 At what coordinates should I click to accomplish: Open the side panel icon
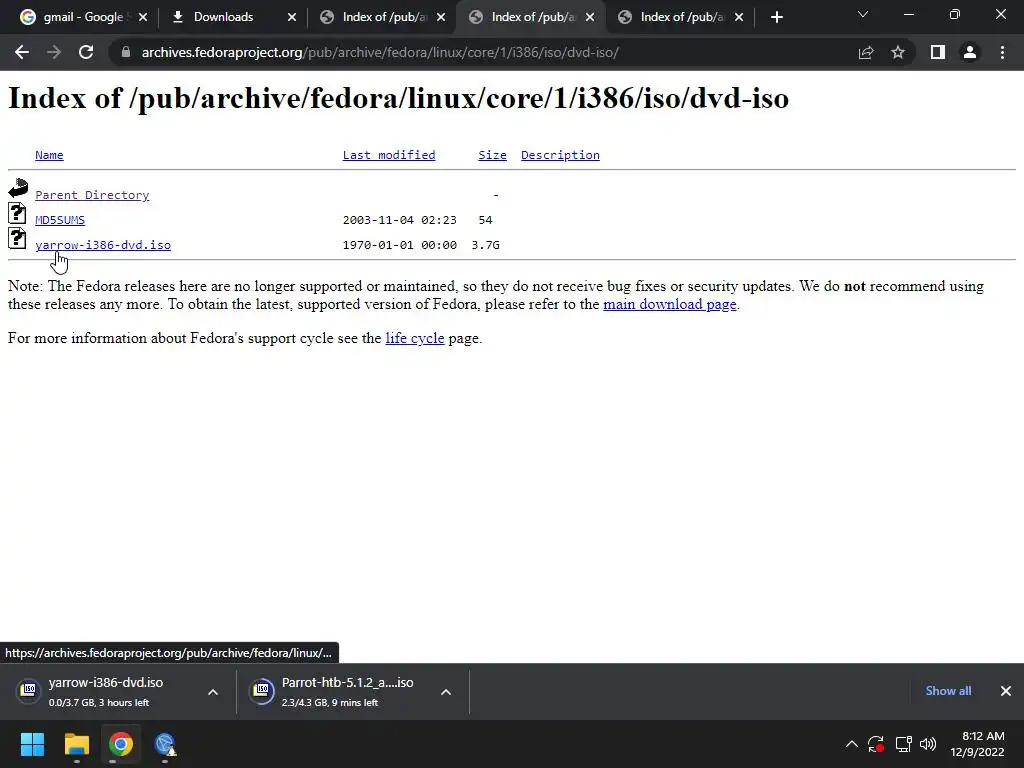tap(938, 52)
